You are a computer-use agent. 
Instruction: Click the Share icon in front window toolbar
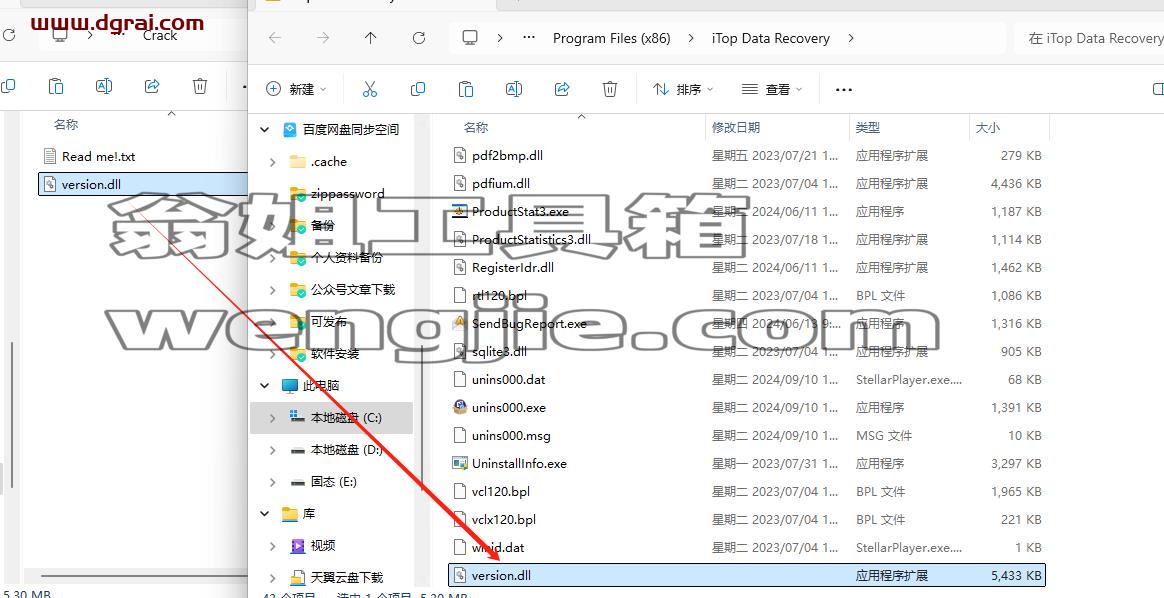(562, 89)
